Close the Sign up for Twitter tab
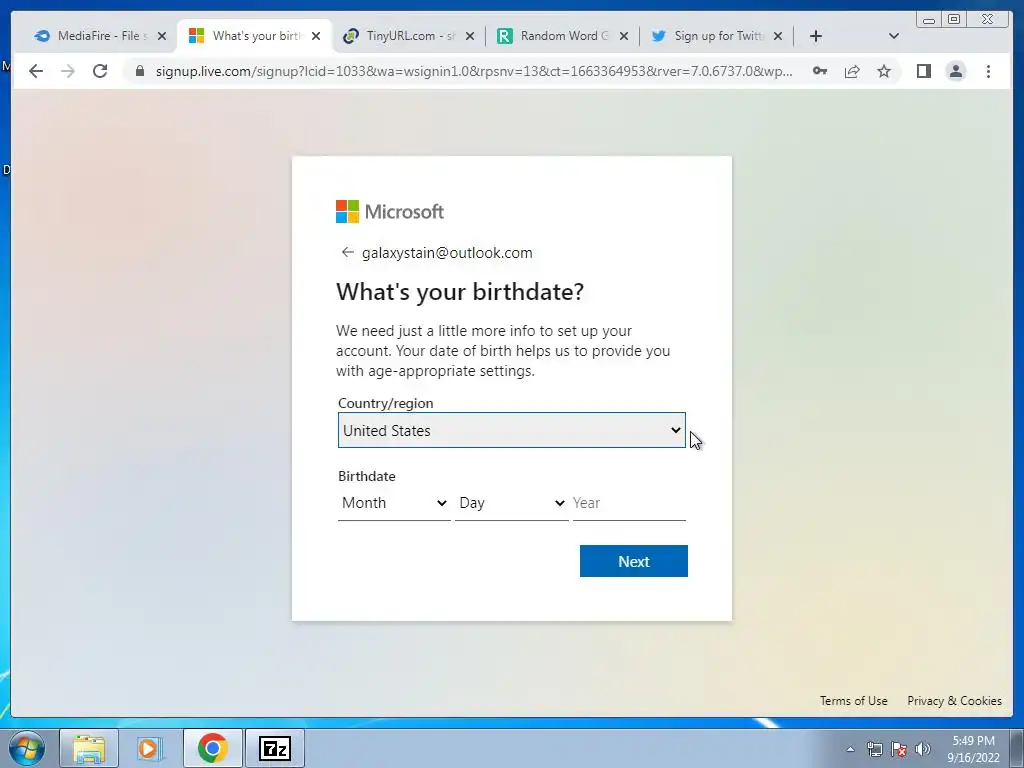 pos(778,36)
